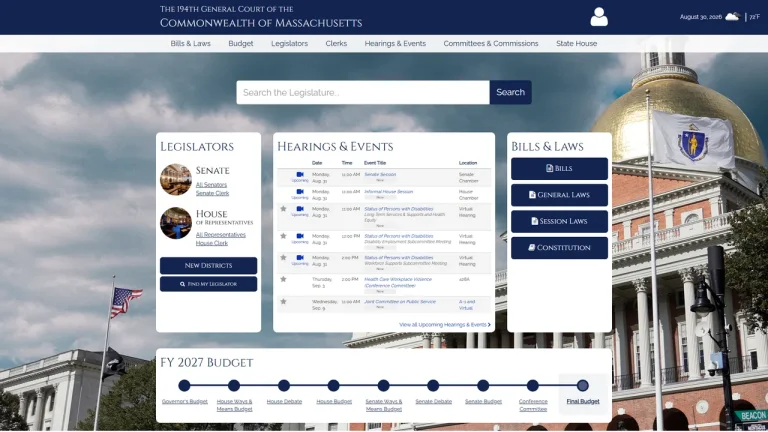The image size is (768, 432).
Task: Open the All Senators link
Action: click(211, 185)
